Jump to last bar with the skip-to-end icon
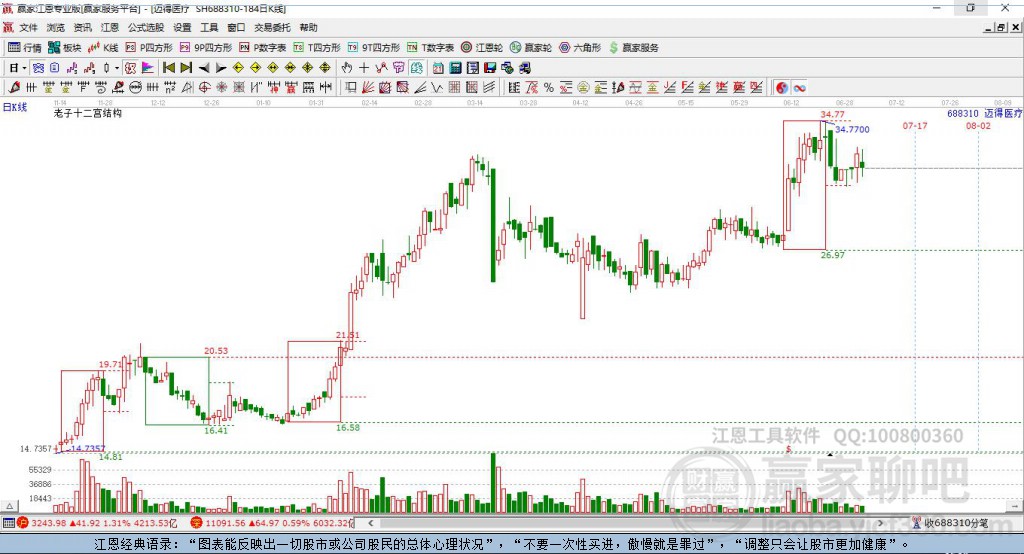The height and width of the screenshot is (554, 1024). coord(186,68)
